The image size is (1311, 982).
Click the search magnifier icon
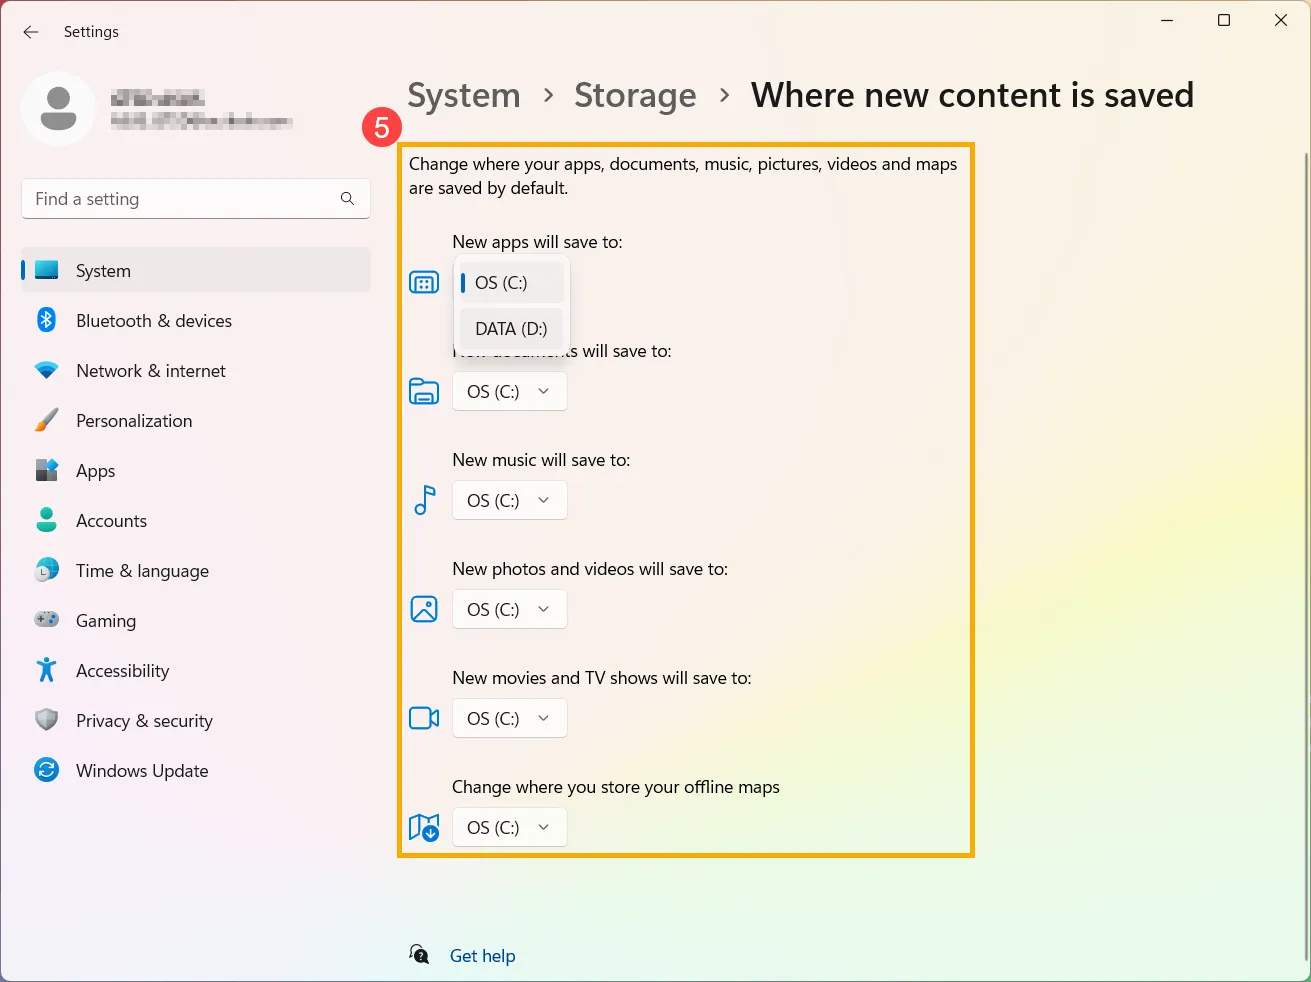[x=347, y=199]
